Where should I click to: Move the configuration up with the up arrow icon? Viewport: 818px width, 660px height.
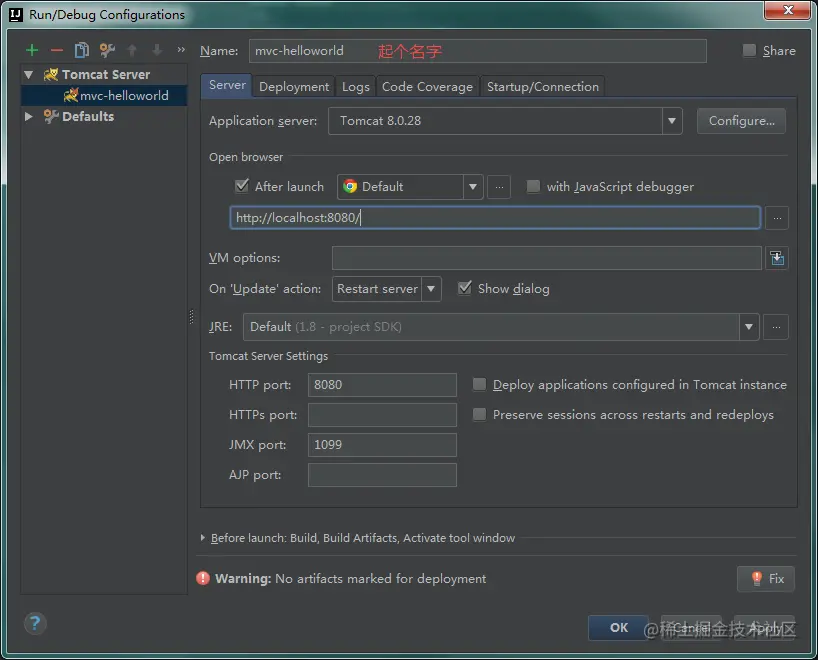click(x=132, y=50)
